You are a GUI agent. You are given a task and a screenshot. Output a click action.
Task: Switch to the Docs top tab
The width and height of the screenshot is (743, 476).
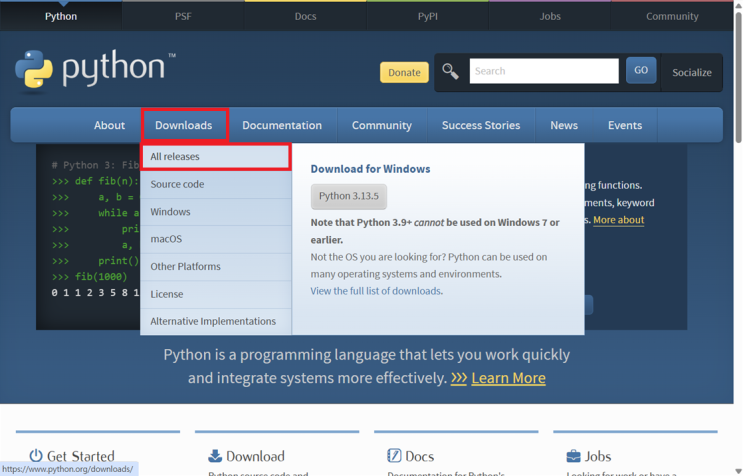(x=305, y=16)
